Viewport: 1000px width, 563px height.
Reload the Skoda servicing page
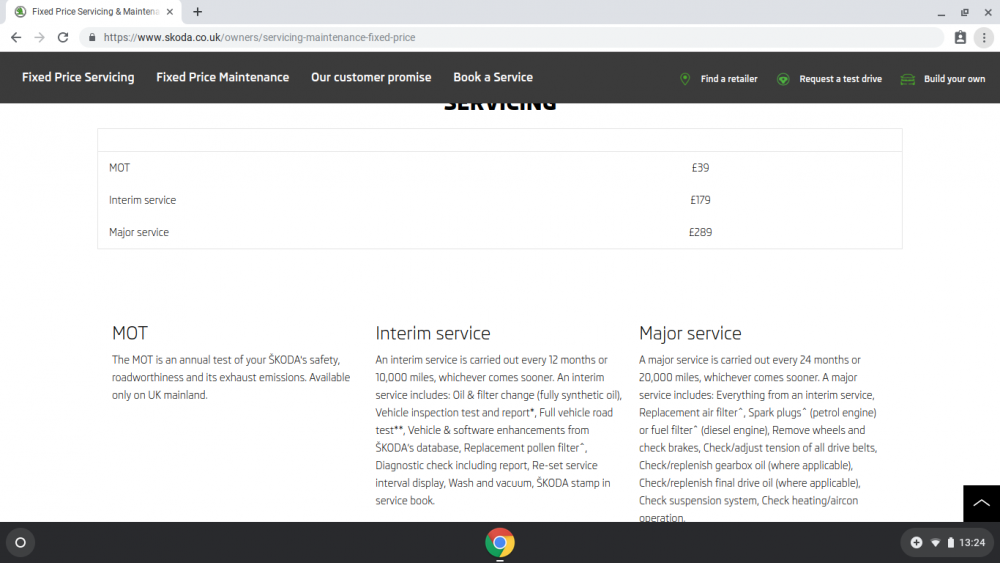tap(62, 38)
